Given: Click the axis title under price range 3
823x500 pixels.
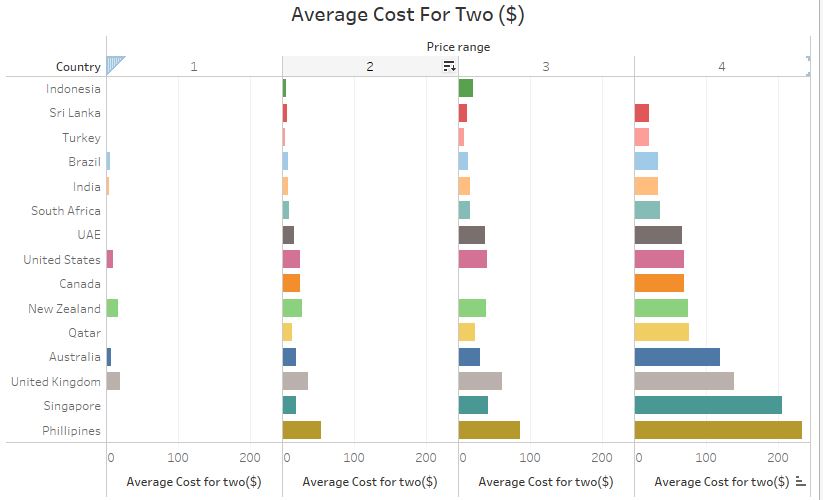Looking at the screenshot, I should [x=546, y=481].
